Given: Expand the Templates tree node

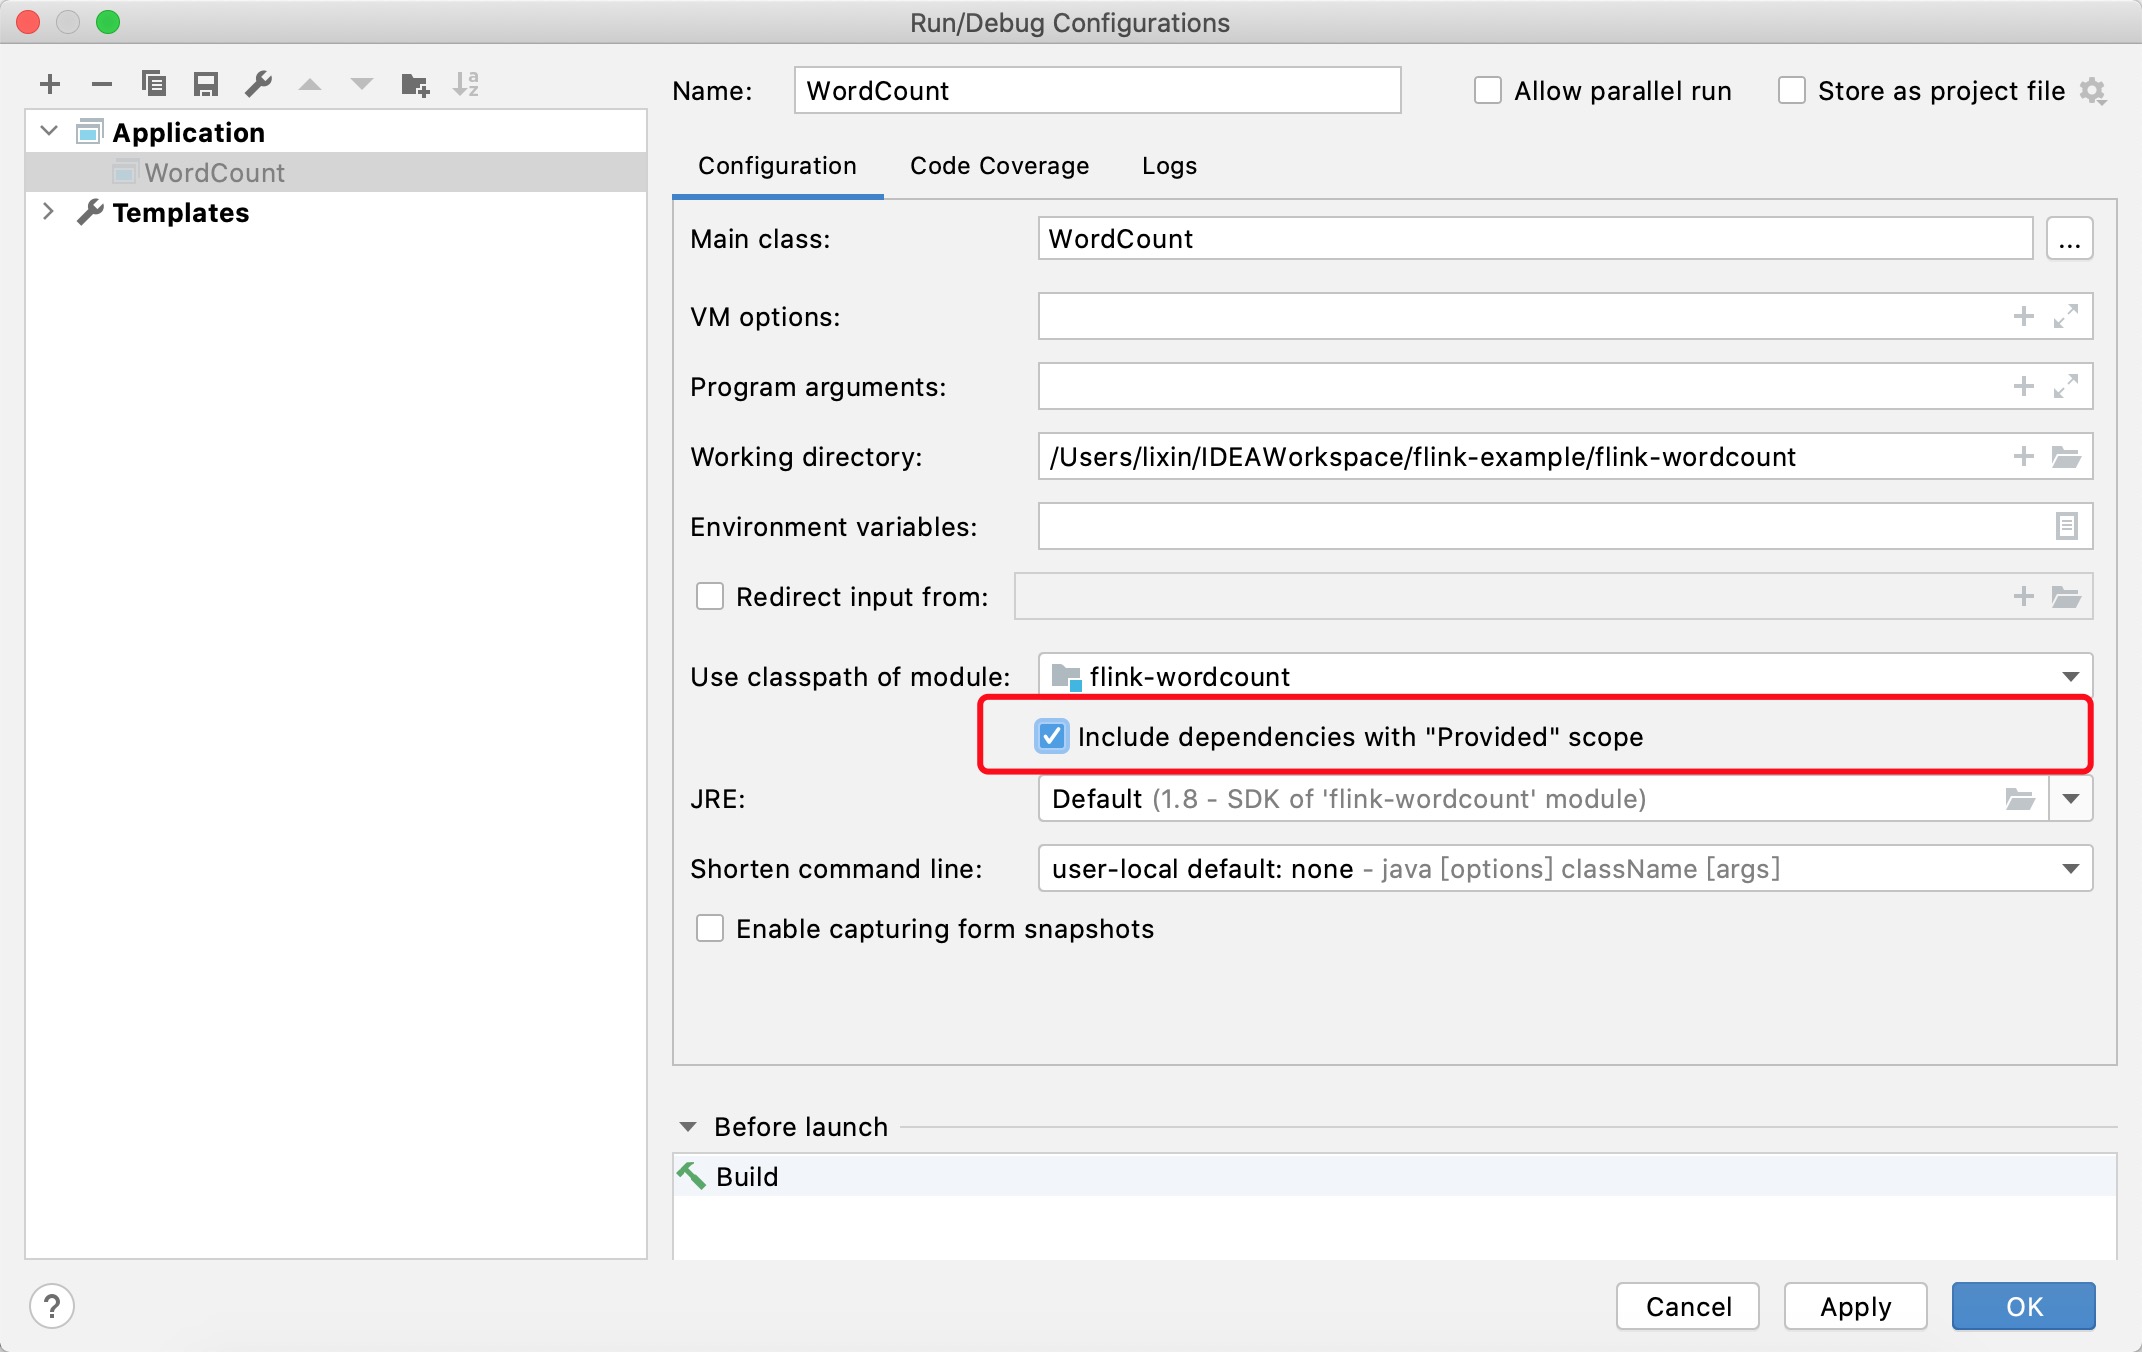Looking at the screenshot, I should click(48, 212).
